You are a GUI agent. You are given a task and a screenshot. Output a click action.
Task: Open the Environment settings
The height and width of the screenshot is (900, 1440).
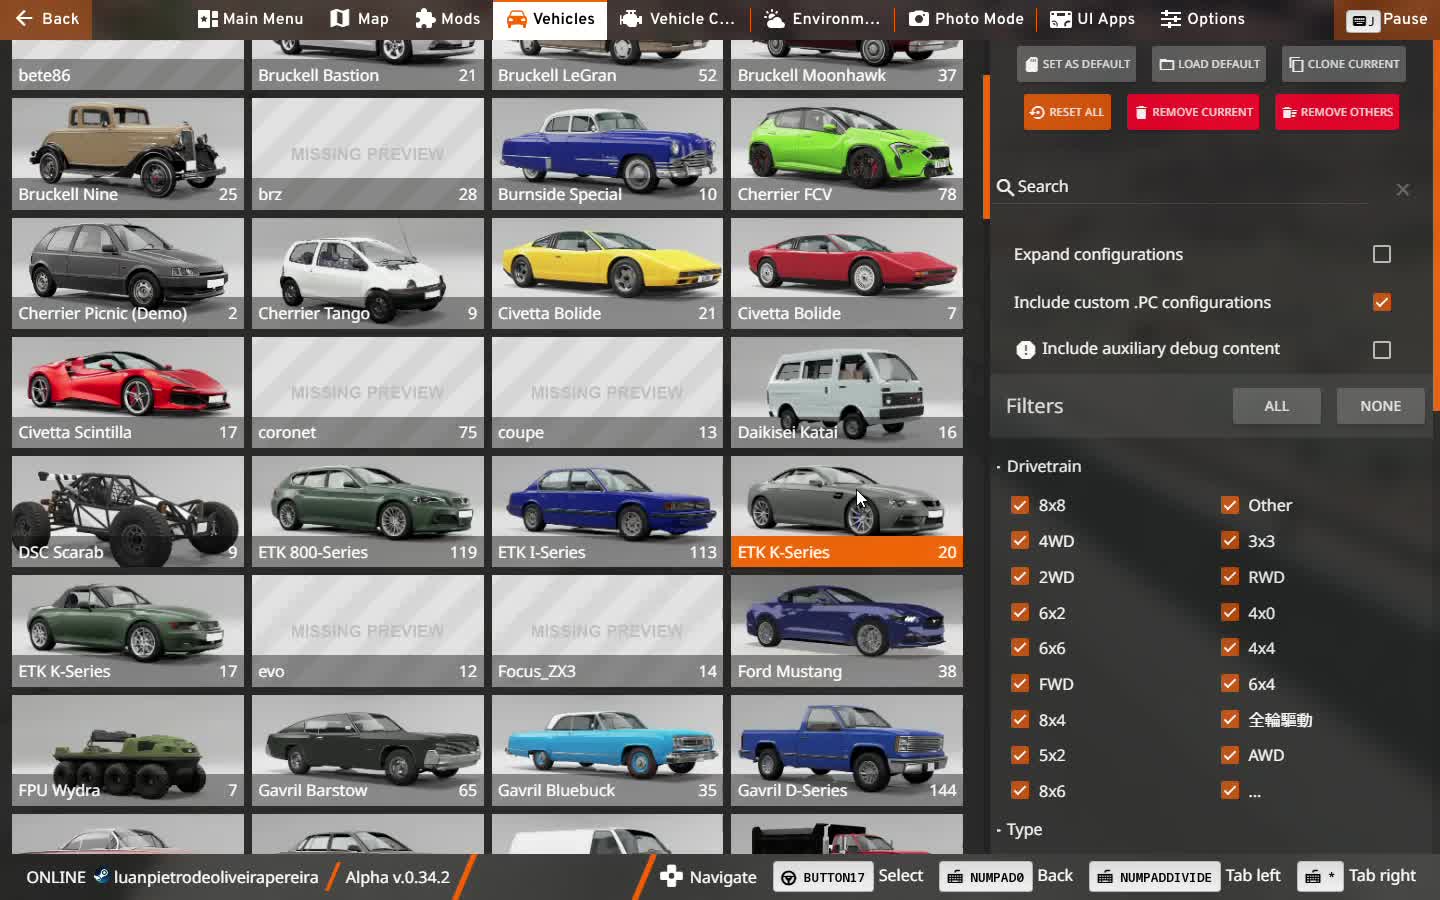820,18
